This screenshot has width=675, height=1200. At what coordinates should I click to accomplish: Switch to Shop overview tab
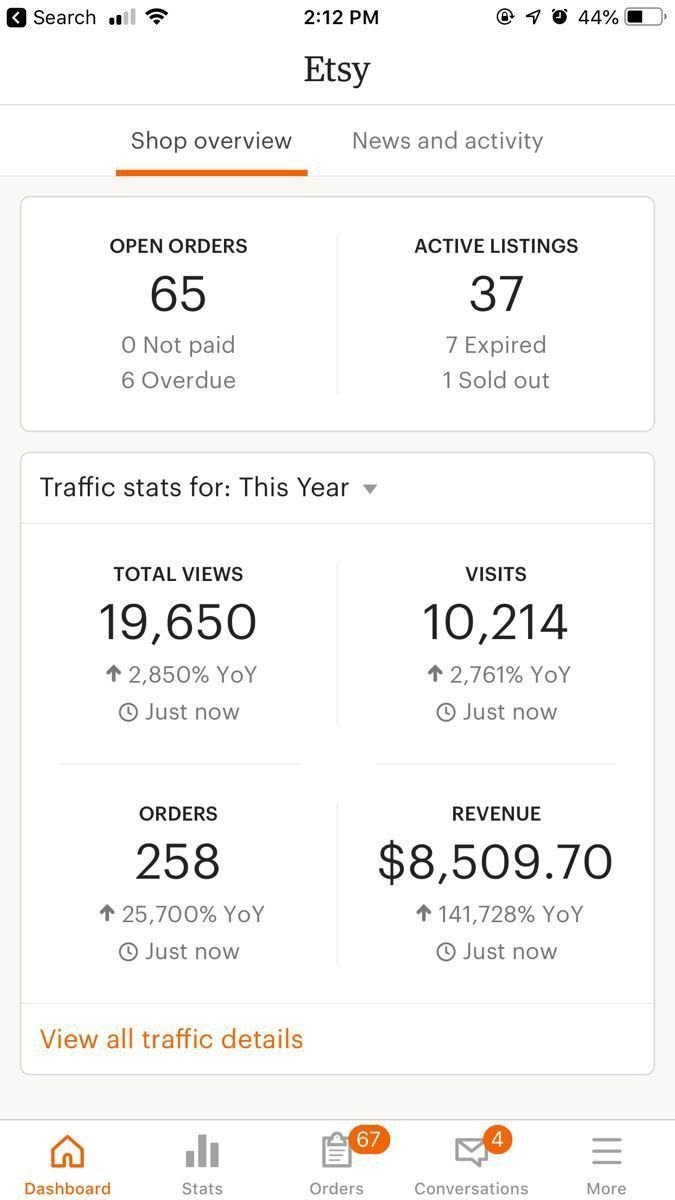coord(211,141)
